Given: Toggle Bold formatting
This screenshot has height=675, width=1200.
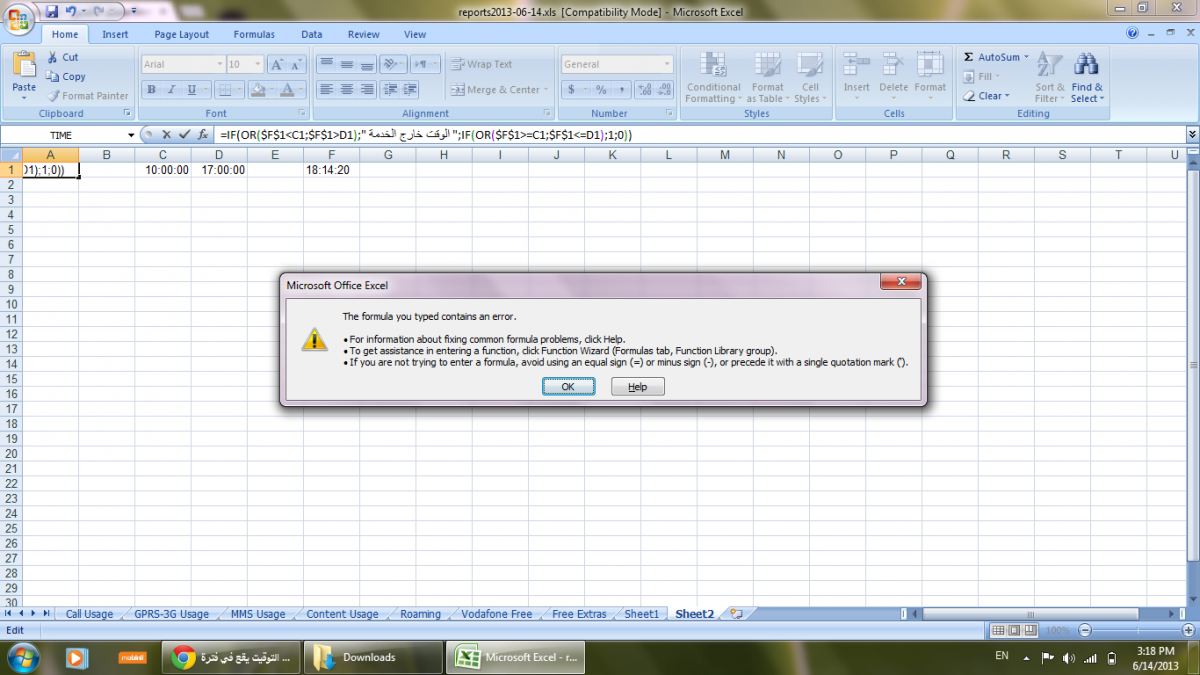Looking at the screenshot, I should (x=152, y=90).
